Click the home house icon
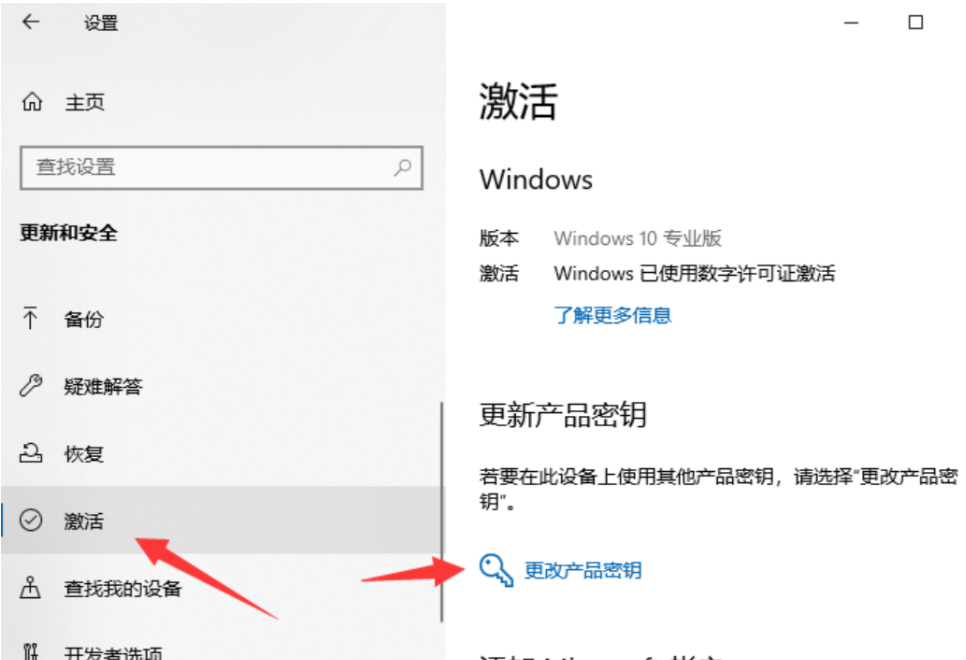 pos(32,101)
